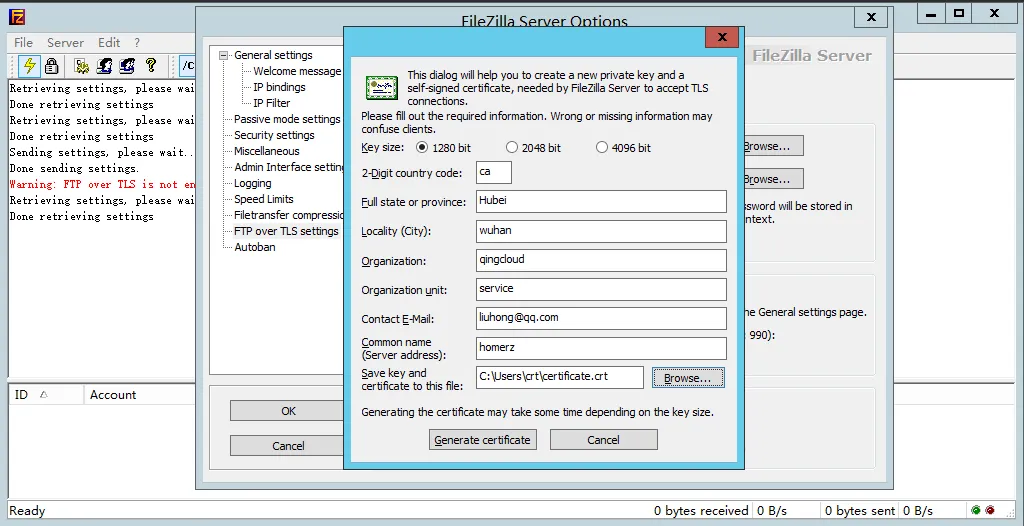Click 'Sending settings, please wait' log line
This screenshot has height=526, width=1024.
pyautogui.click(x=102, y=153)
